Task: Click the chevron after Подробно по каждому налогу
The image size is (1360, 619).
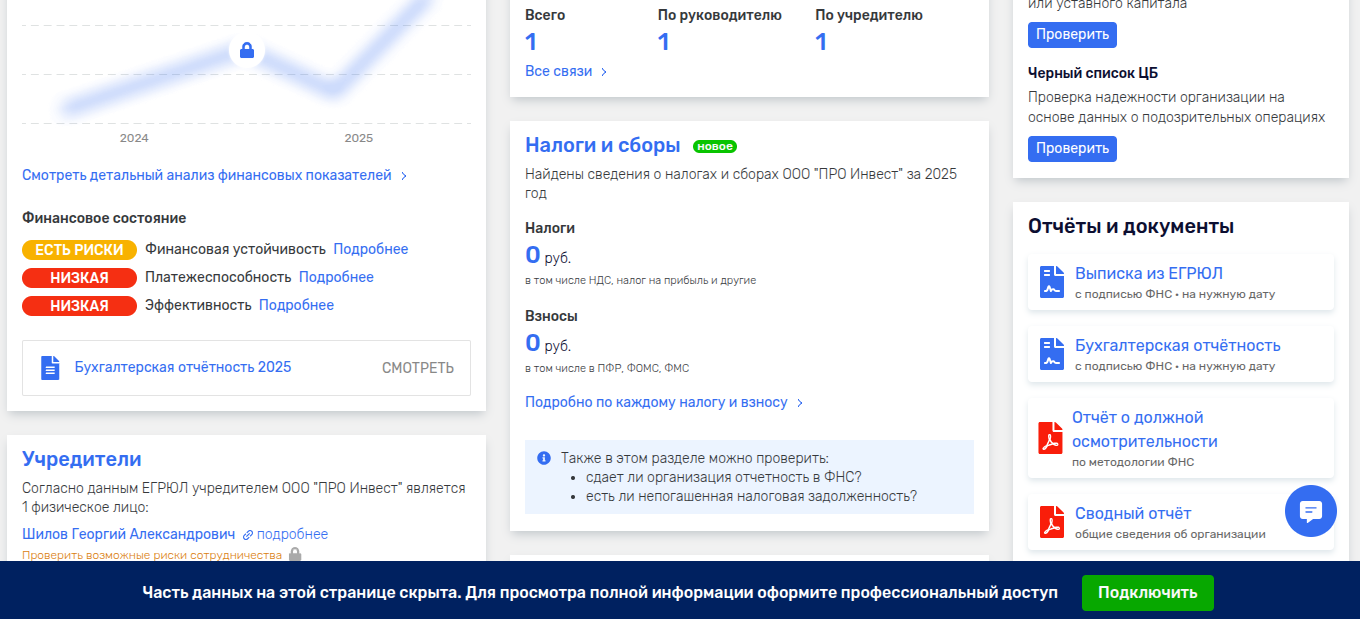Action: (x=800, y=403)
